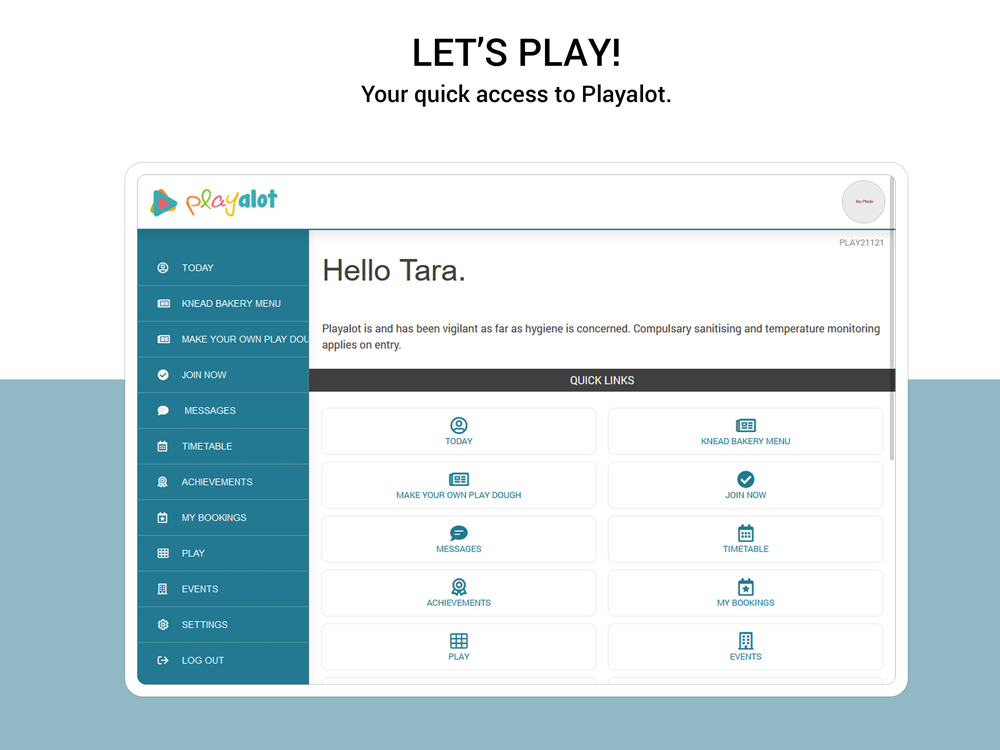The width and height of the screenshot is (1000, 750).
Task: Select My Bookings from sidebar menu
Action: (213, 518)
